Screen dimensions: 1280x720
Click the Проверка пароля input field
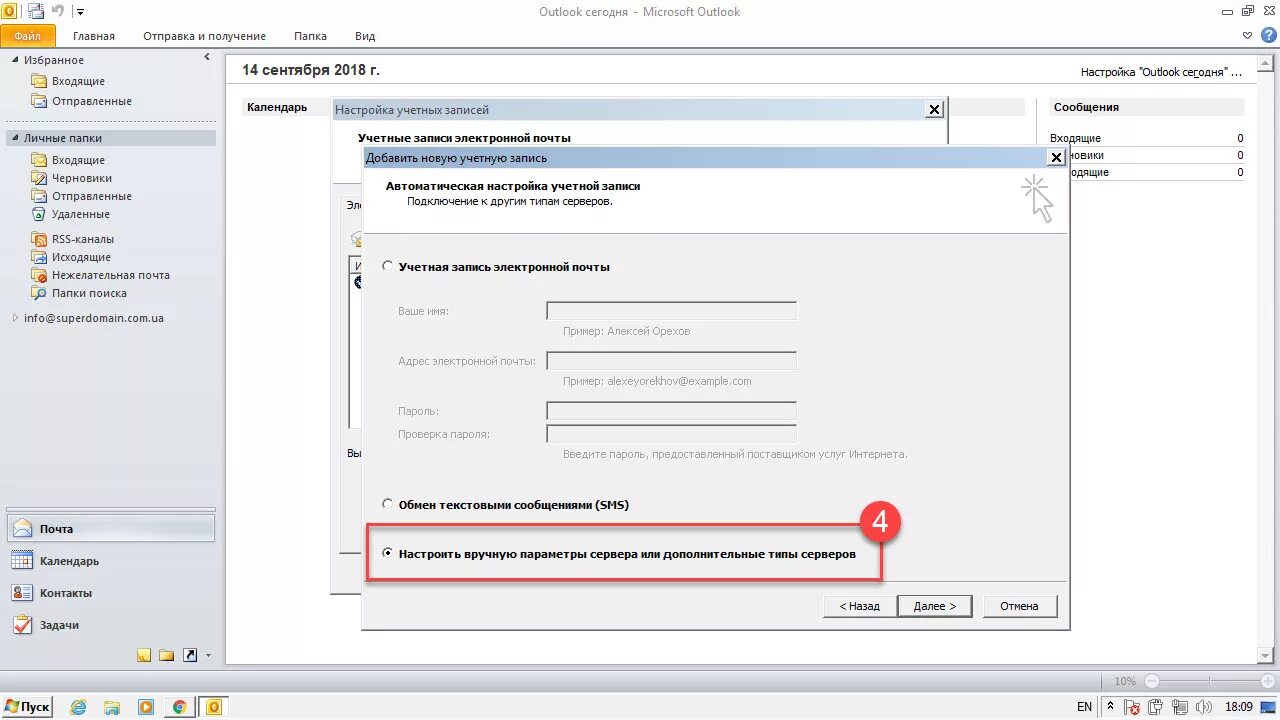tap(671, 434)
